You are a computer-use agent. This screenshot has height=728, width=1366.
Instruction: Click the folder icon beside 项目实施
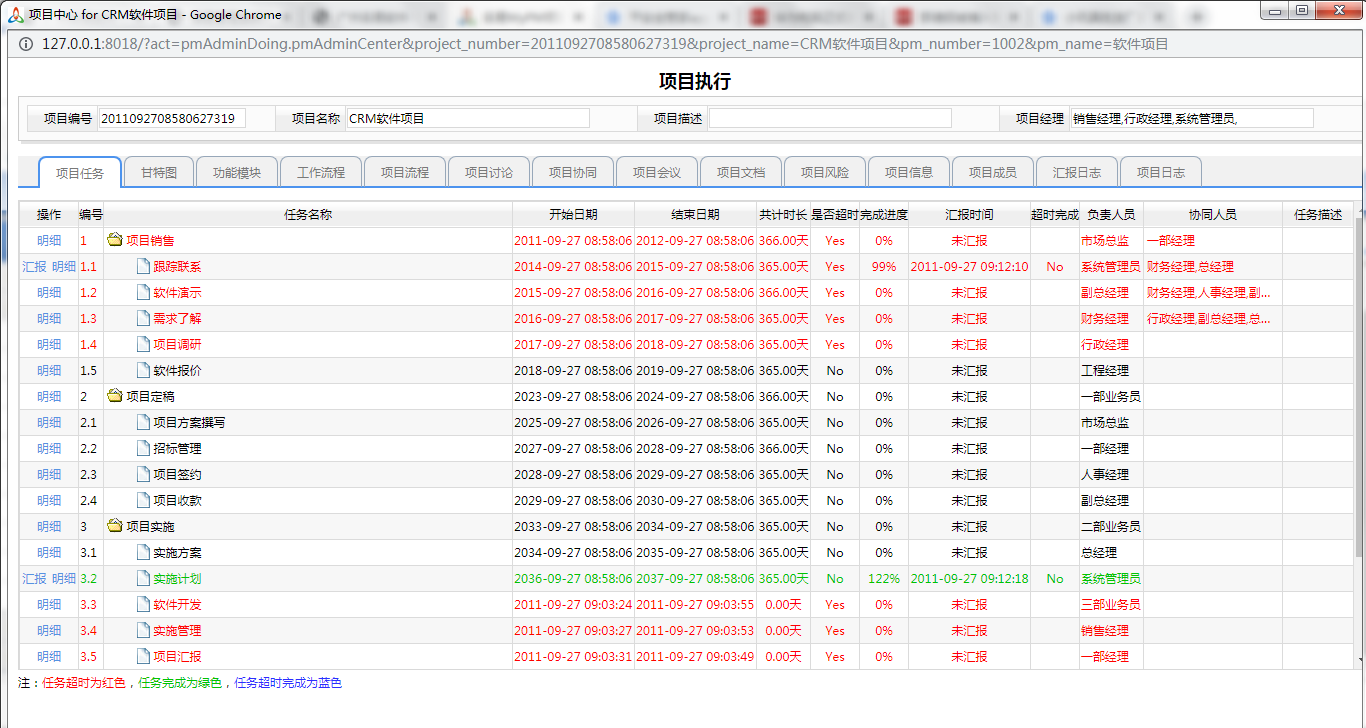[115, 526]
